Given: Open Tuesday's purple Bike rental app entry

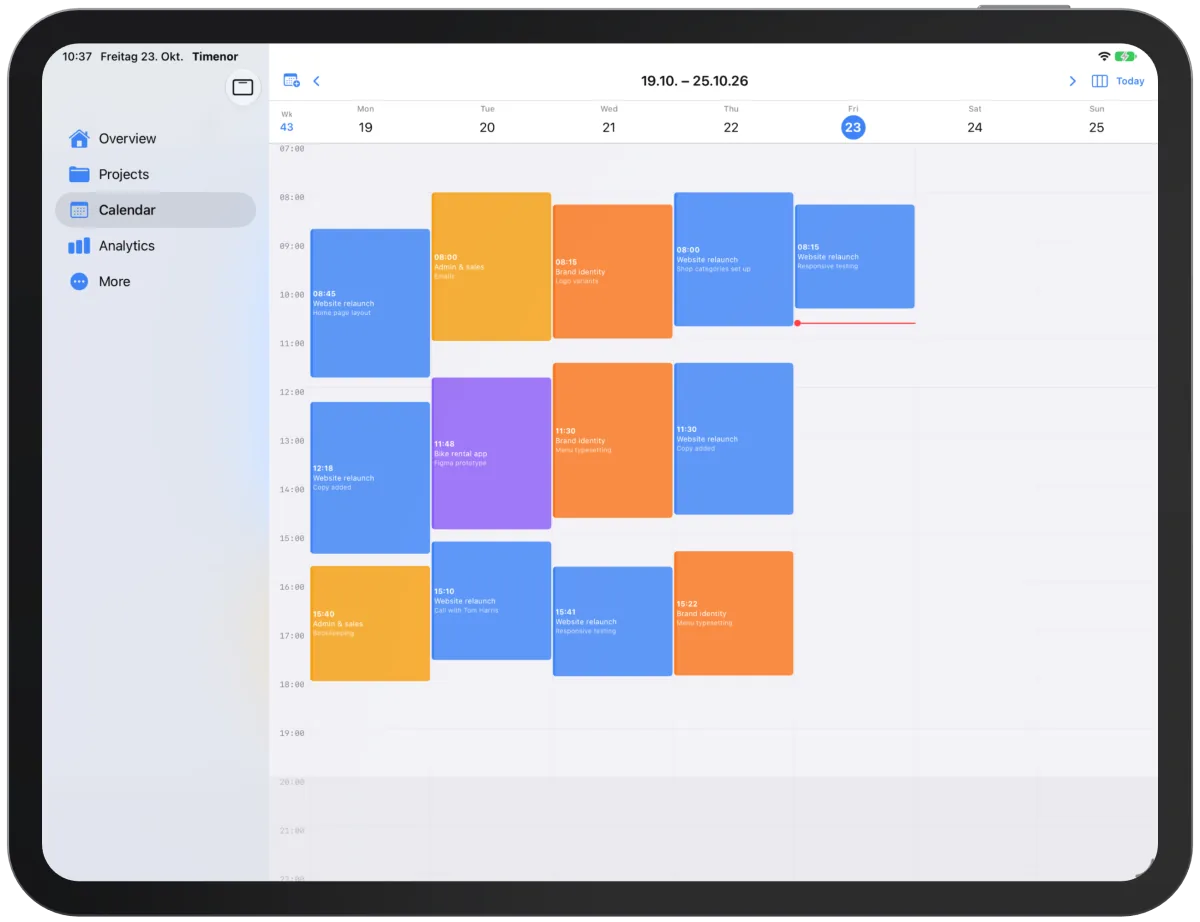Looking at the screenshot, I should point(491,453).
